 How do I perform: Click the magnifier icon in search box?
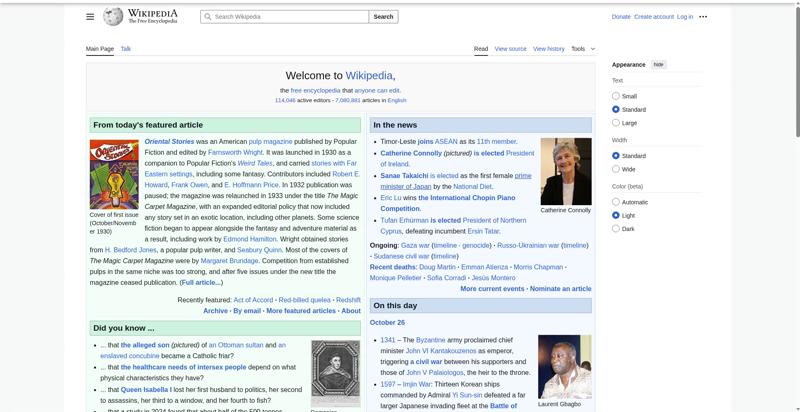click(207, 17)
